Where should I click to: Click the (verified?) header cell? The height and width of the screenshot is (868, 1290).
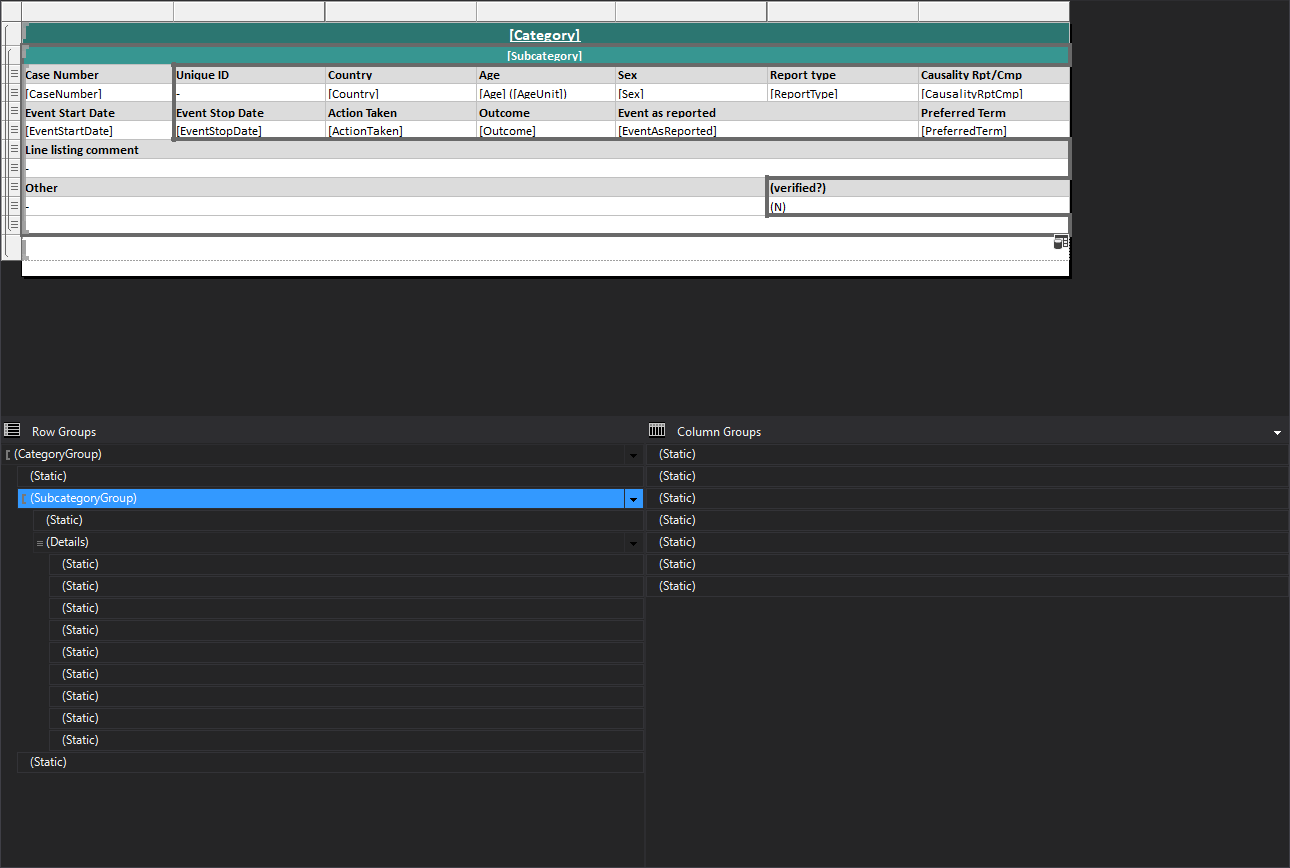(919, 187)
